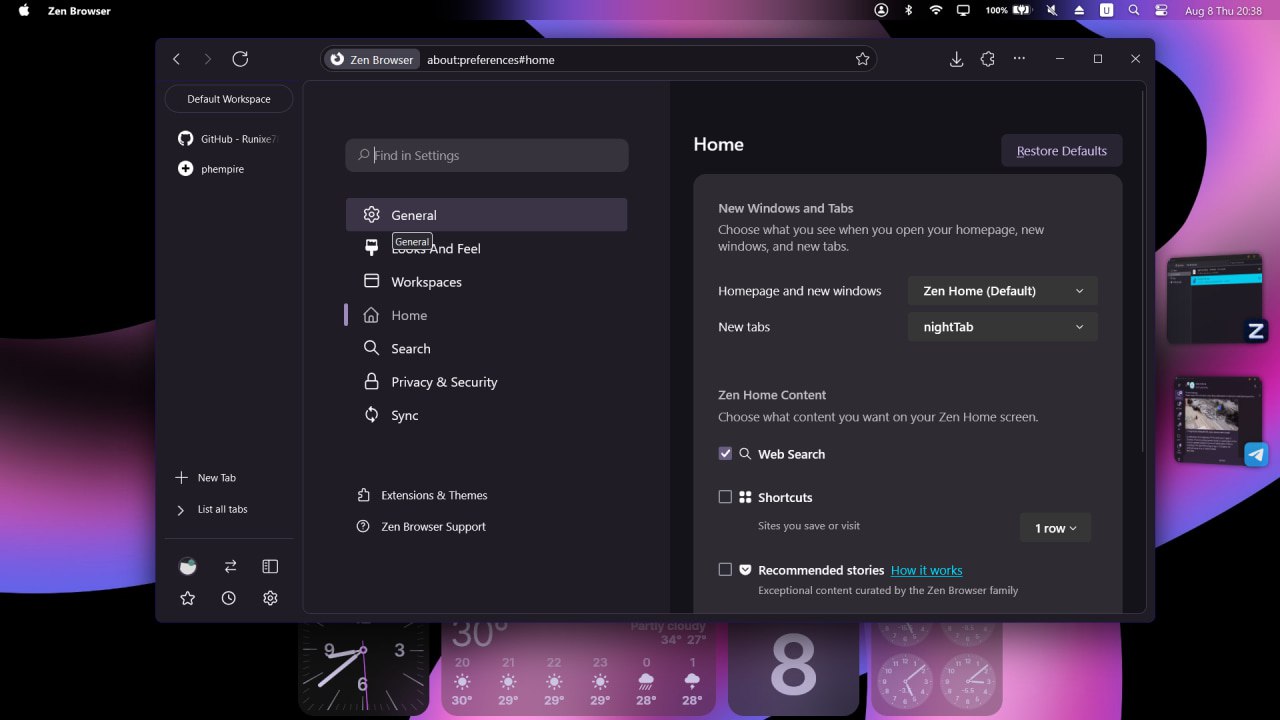Open the Shortcuts '1 row' dropdown

(1055, 528)
